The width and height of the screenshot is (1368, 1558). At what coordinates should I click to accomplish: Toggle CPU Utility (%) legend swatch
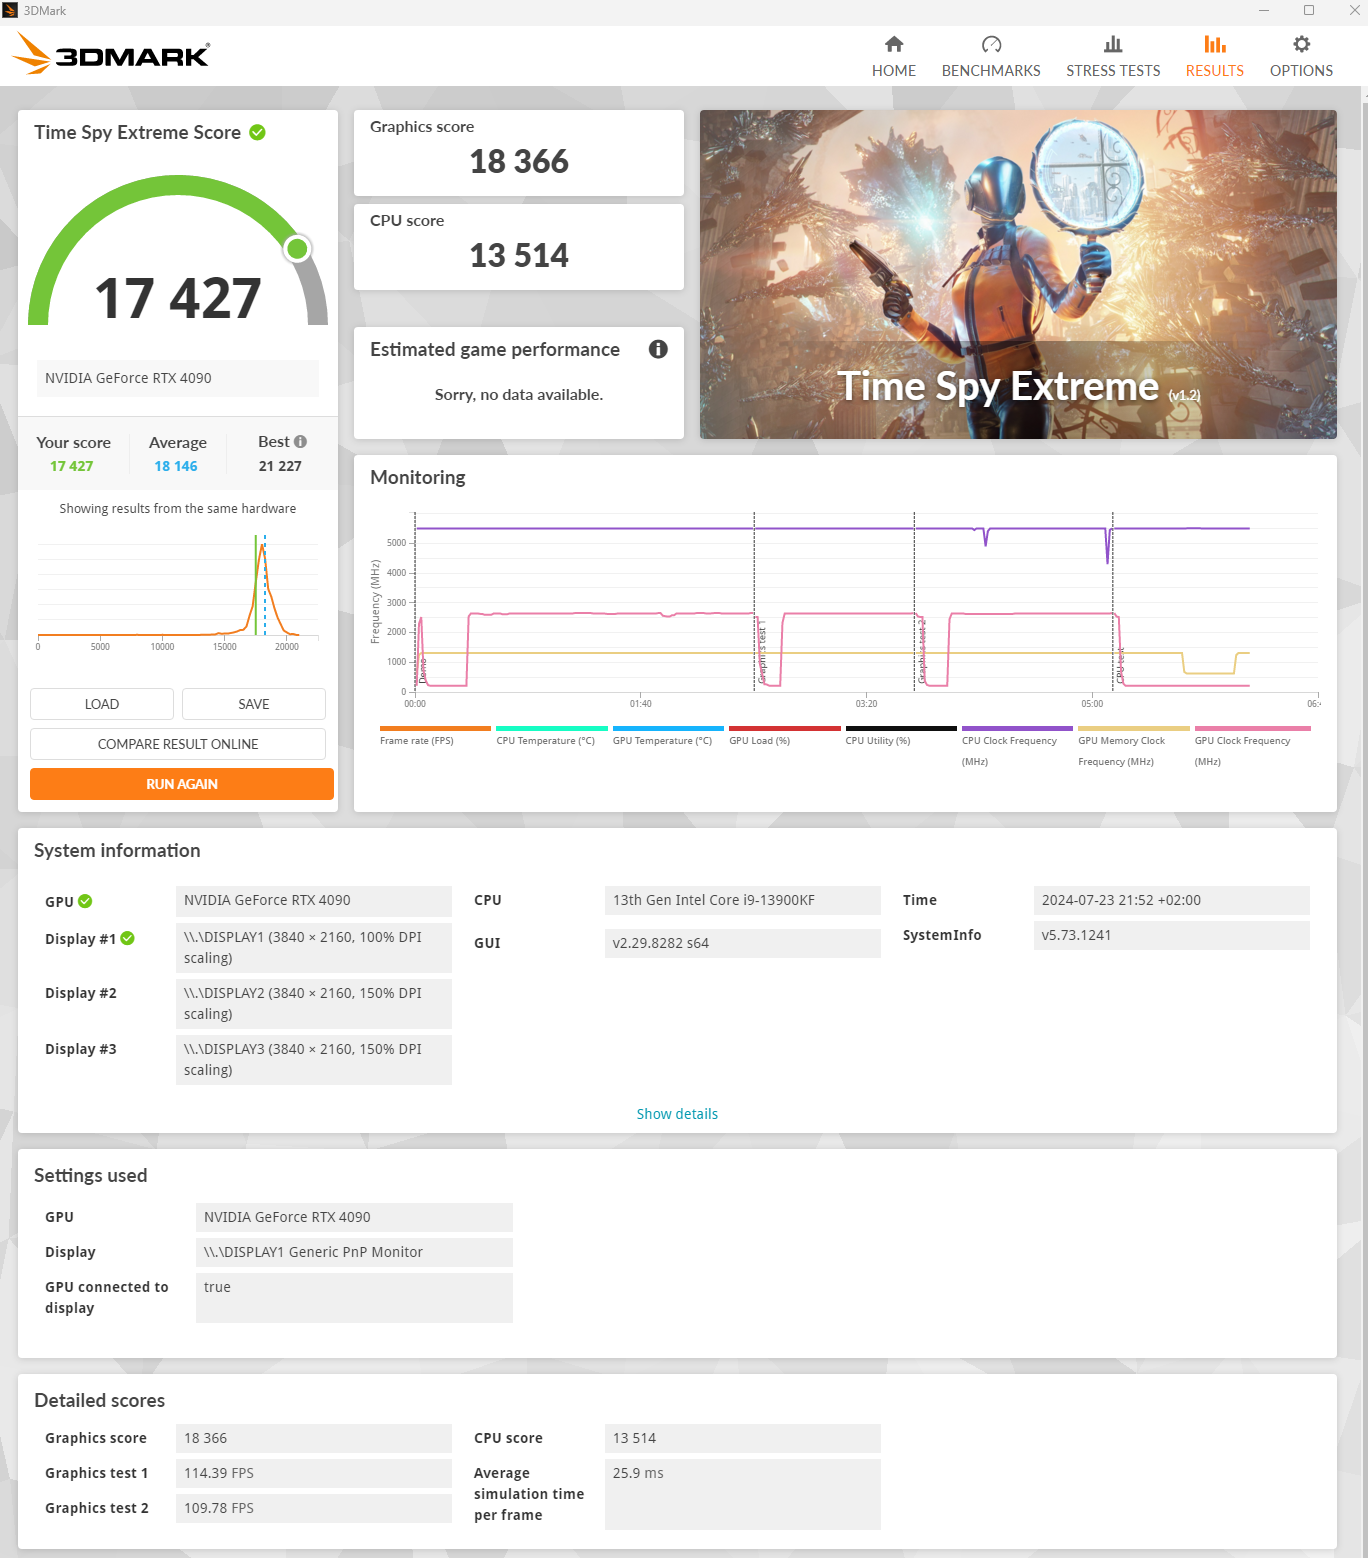coord(901,728)
